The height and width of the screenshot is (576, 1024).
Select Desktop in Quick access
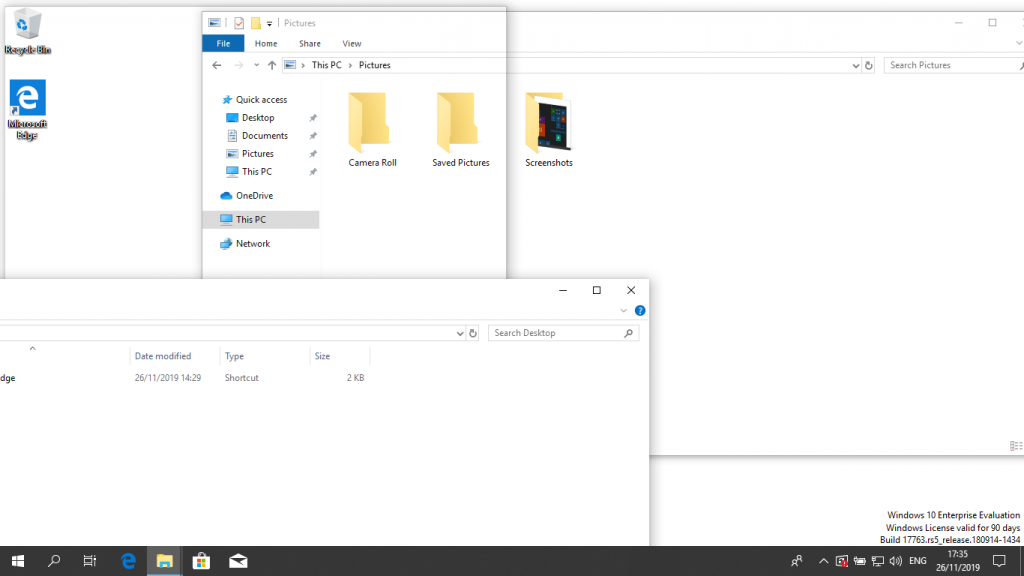[258, 118]
